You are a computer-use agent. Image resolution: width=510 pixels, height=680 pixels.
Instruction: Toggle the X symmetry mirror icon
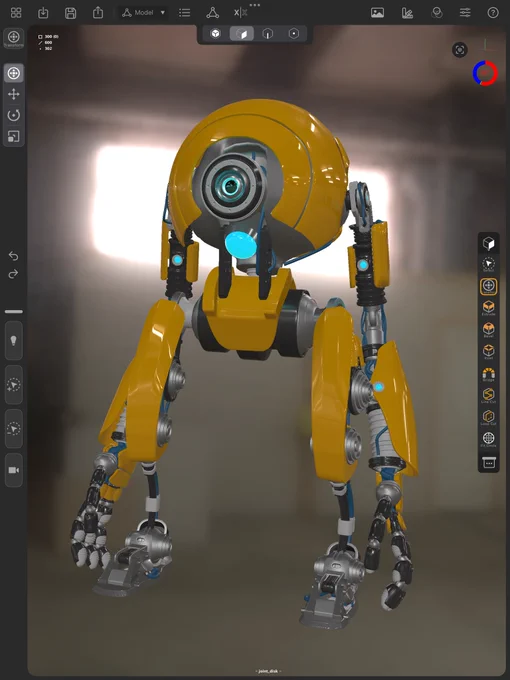[x=240, y=13]
